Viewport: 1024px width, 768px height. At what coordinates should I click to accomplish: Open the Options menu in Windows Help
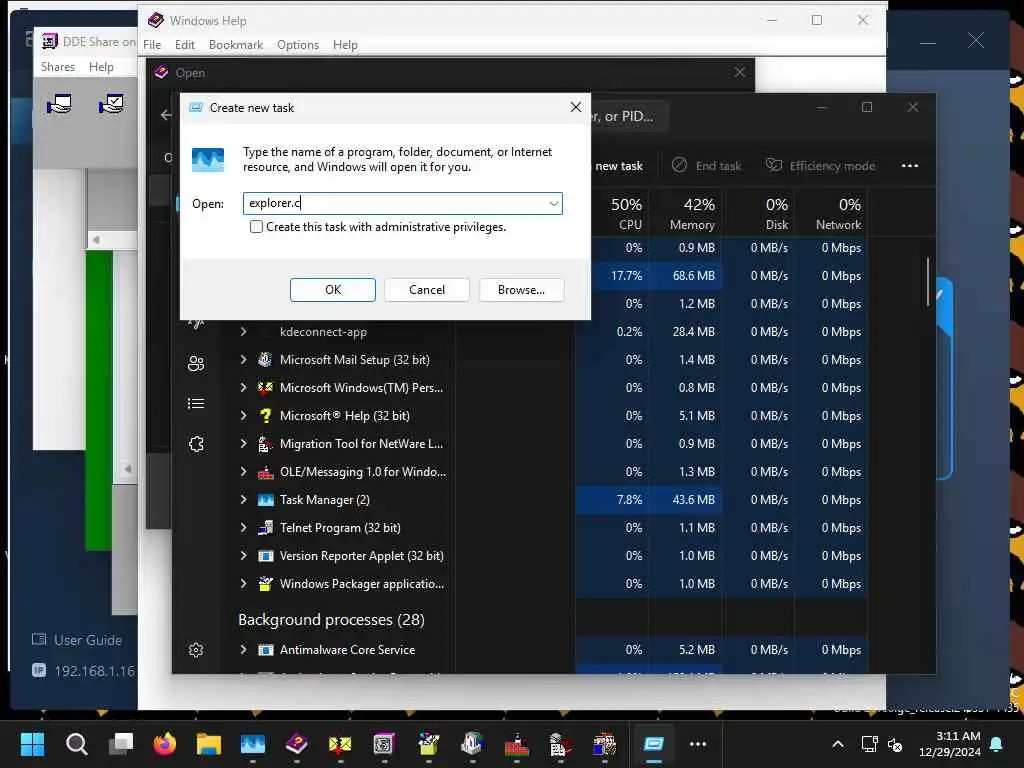[x=298, y=44]
